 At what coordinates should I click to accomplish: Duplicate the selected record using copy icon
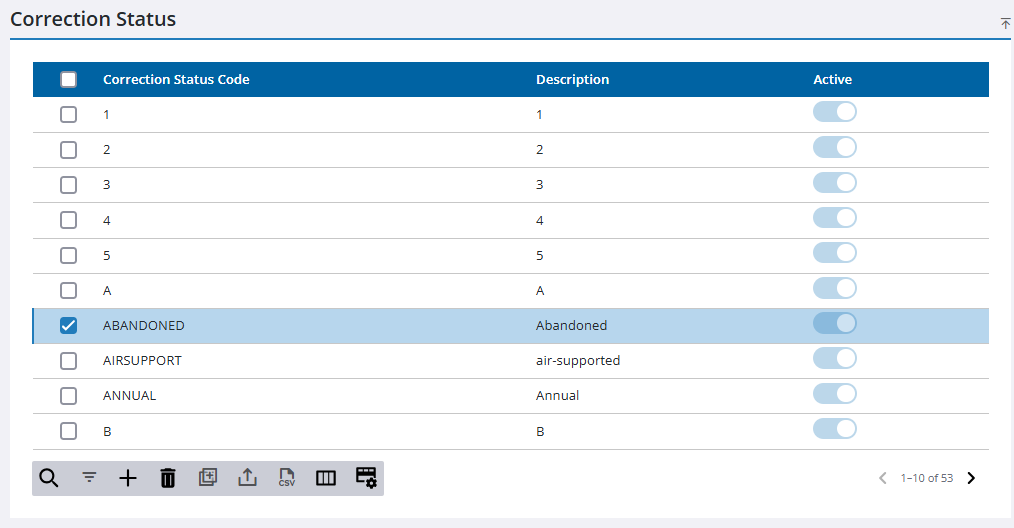tap(207, 478)
